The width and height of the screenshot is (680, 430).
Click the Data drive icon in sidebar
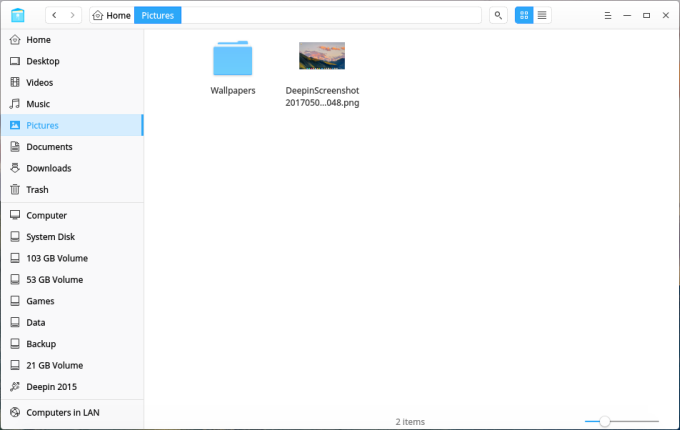pyautogui.click(x=15, y=322)
